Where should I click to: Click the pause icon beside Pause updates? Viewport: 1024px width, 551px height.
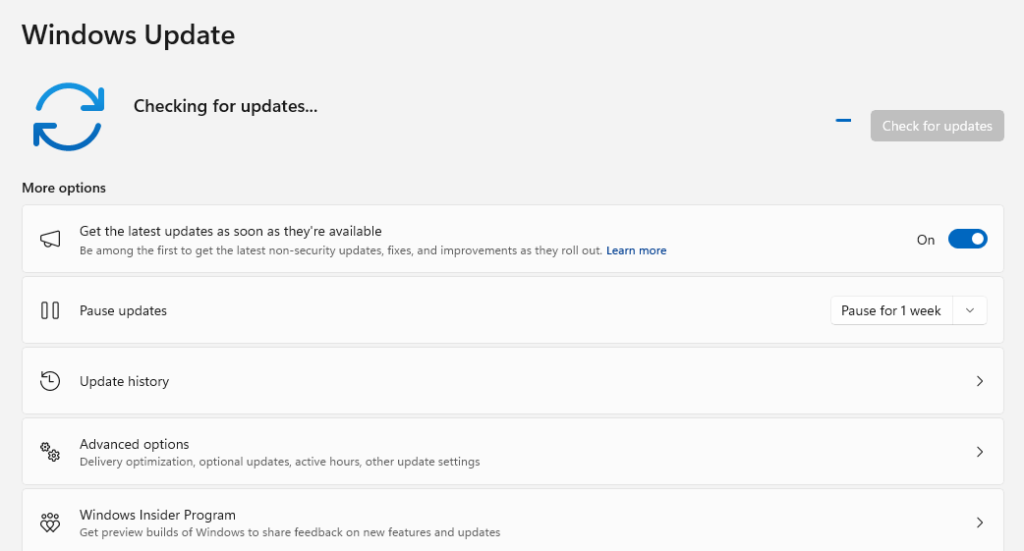click(x=50, y=311)
